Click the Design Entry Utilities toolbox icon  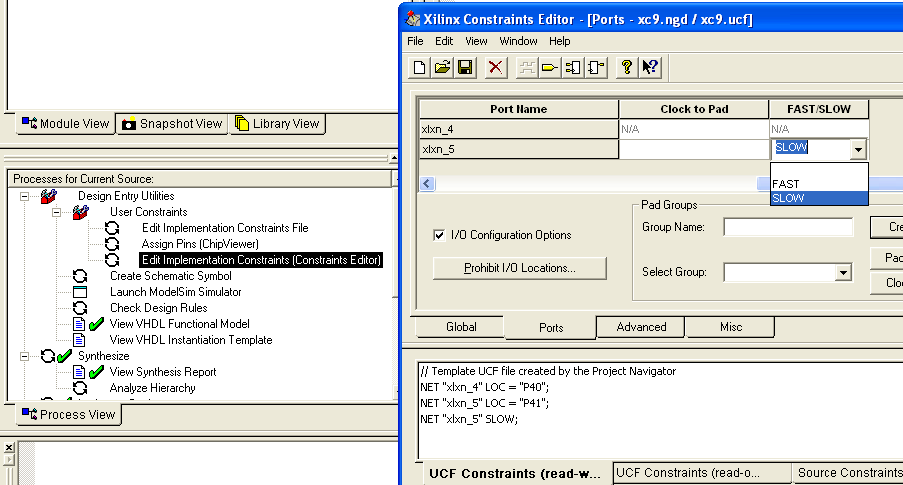[48, 196]
